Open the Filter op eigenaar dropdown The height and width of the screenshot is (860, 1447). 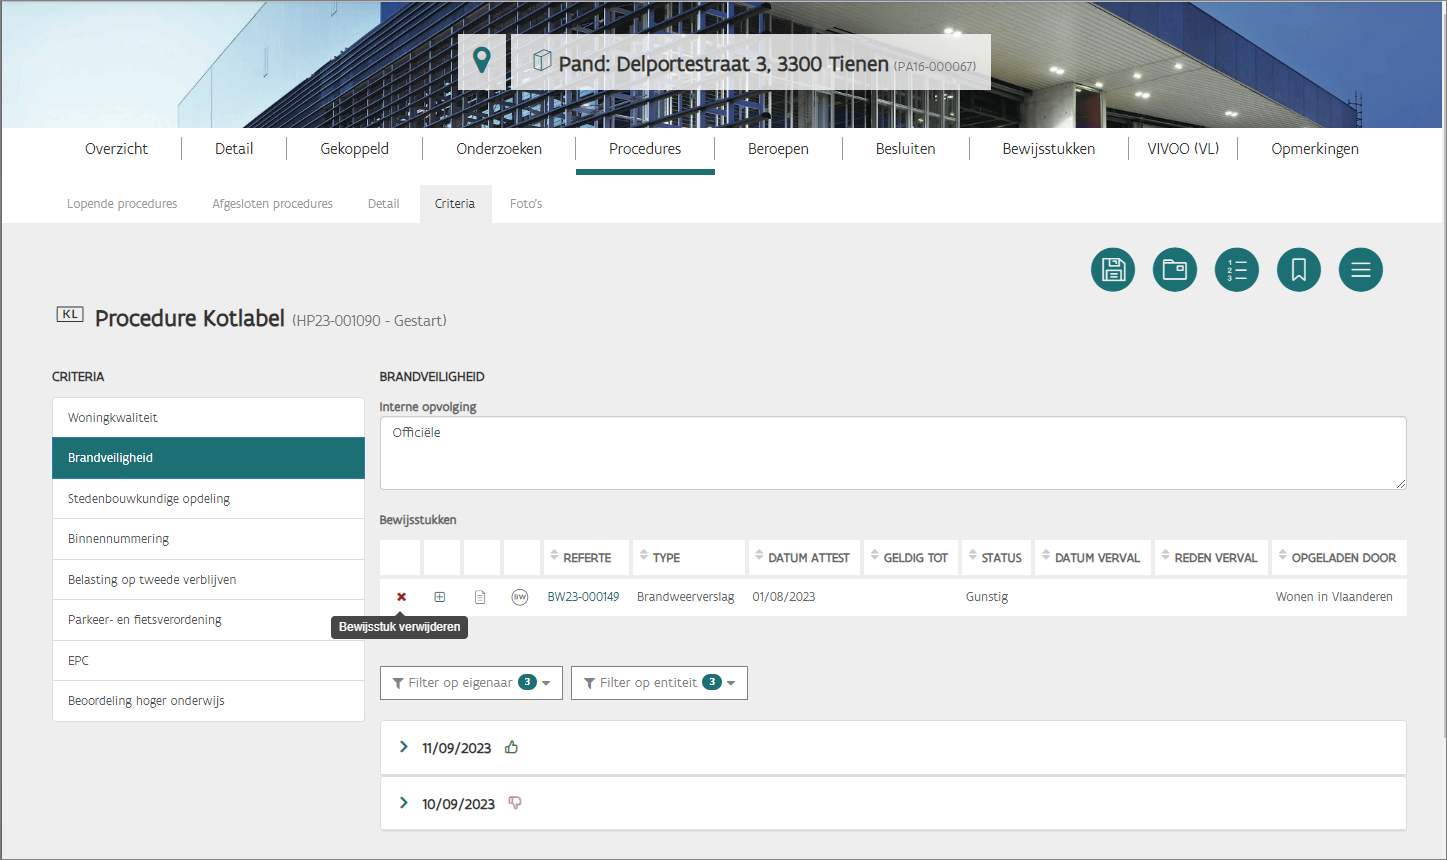(471, 683)
